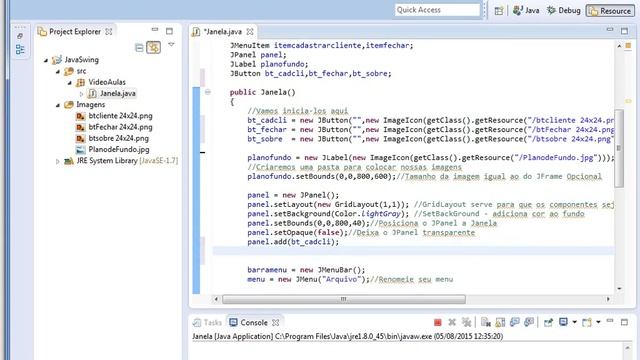Click editor scroll down arrow

coord(619,288)
